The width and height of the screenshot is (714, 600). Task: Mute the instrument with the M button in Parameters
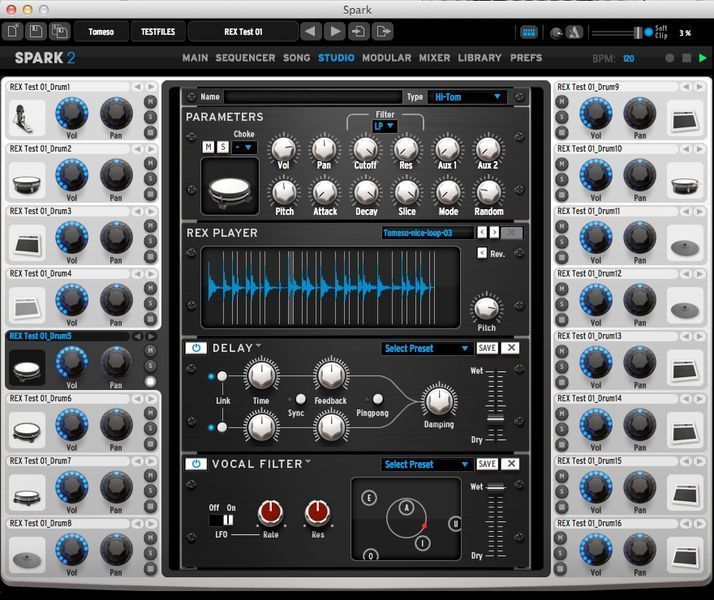[x=208, y=147]
